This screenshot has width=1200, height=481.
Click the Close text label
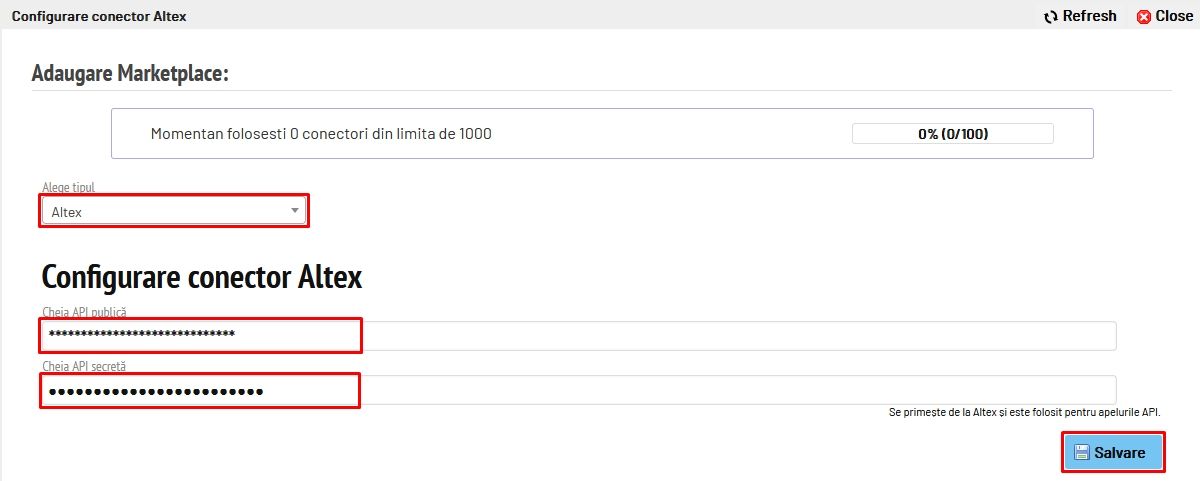[x=1175, y=16]
